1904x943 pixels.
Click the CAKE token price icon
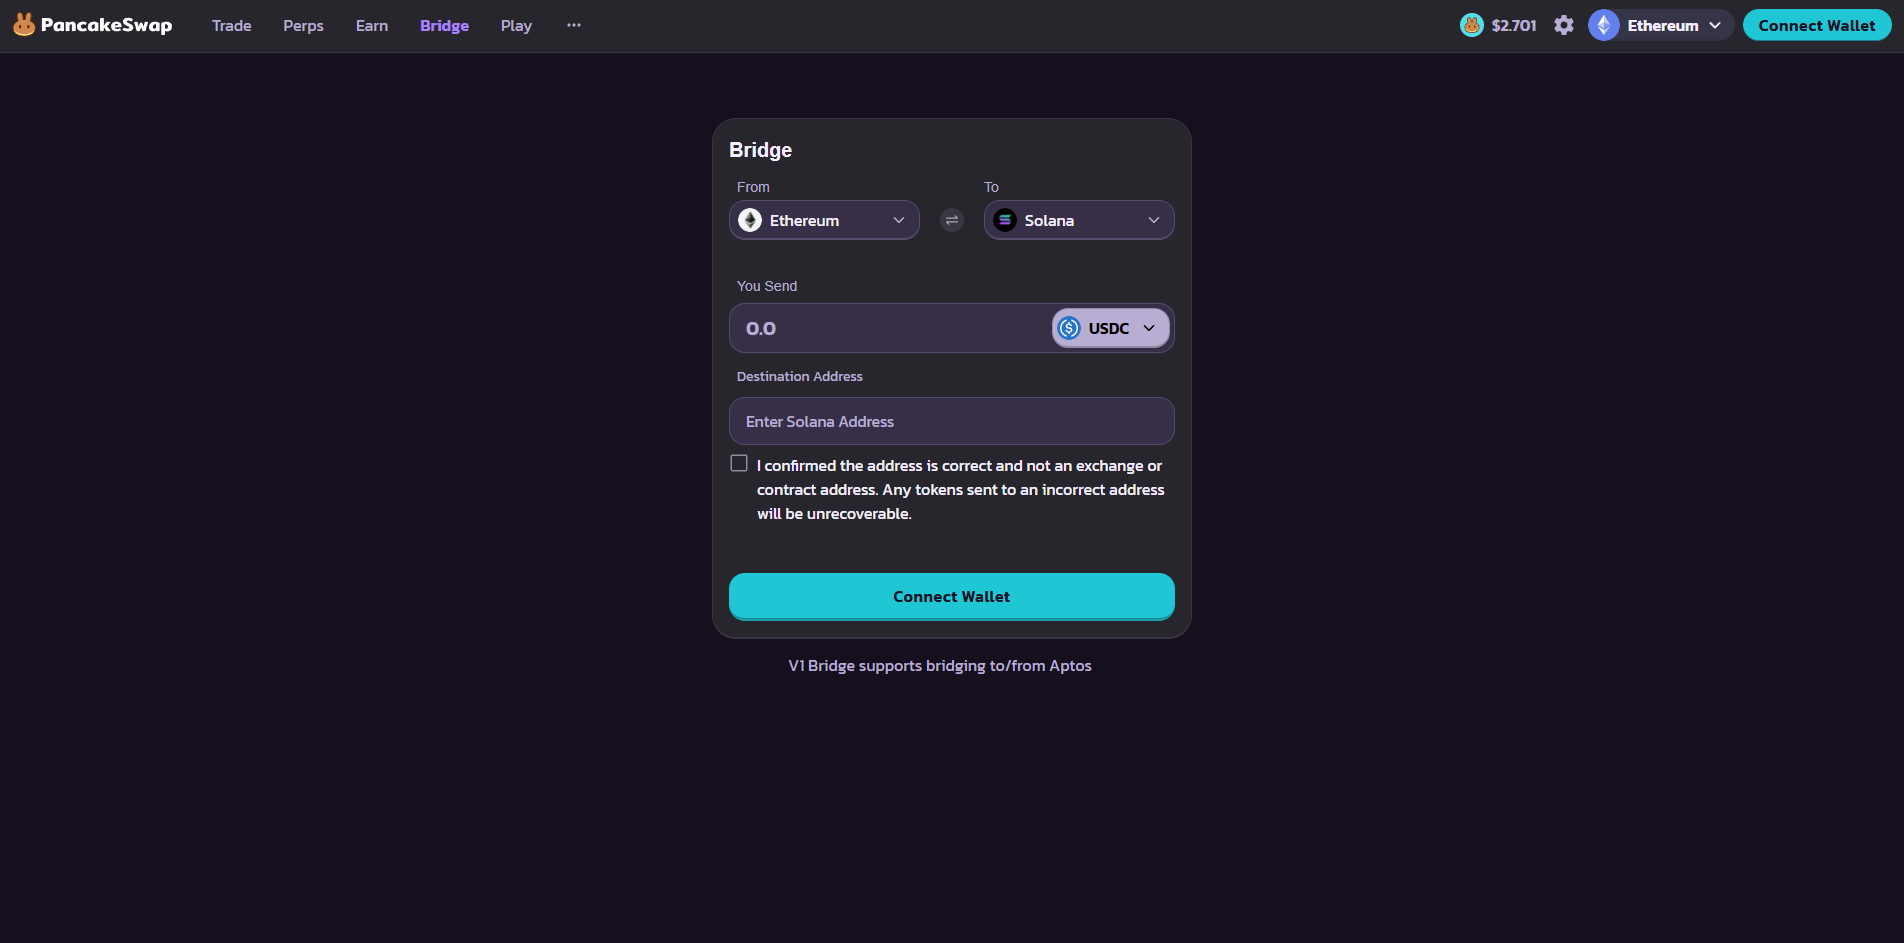[1471, 25]
